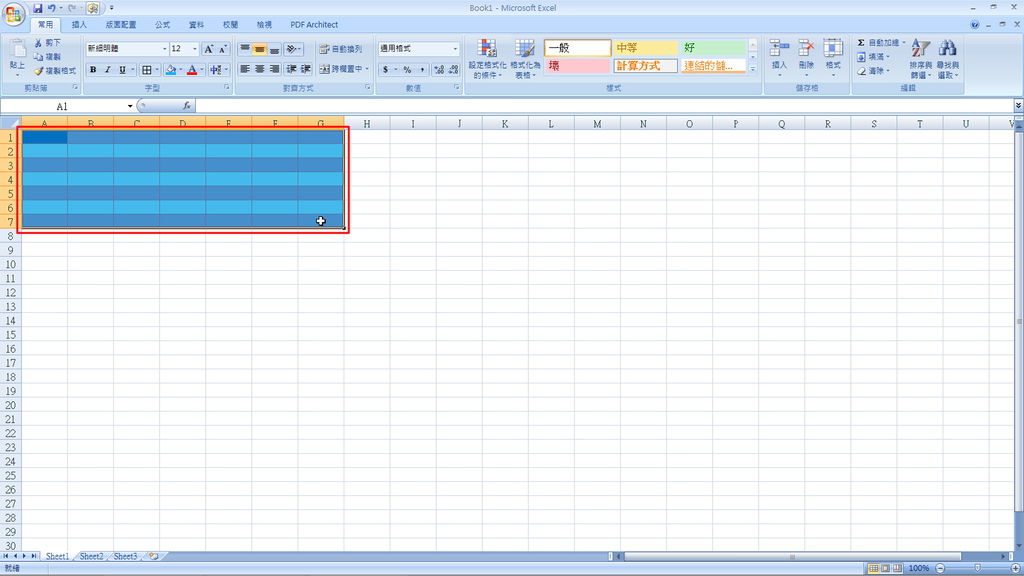Decrease indent in alignment group

pos(291,69)
